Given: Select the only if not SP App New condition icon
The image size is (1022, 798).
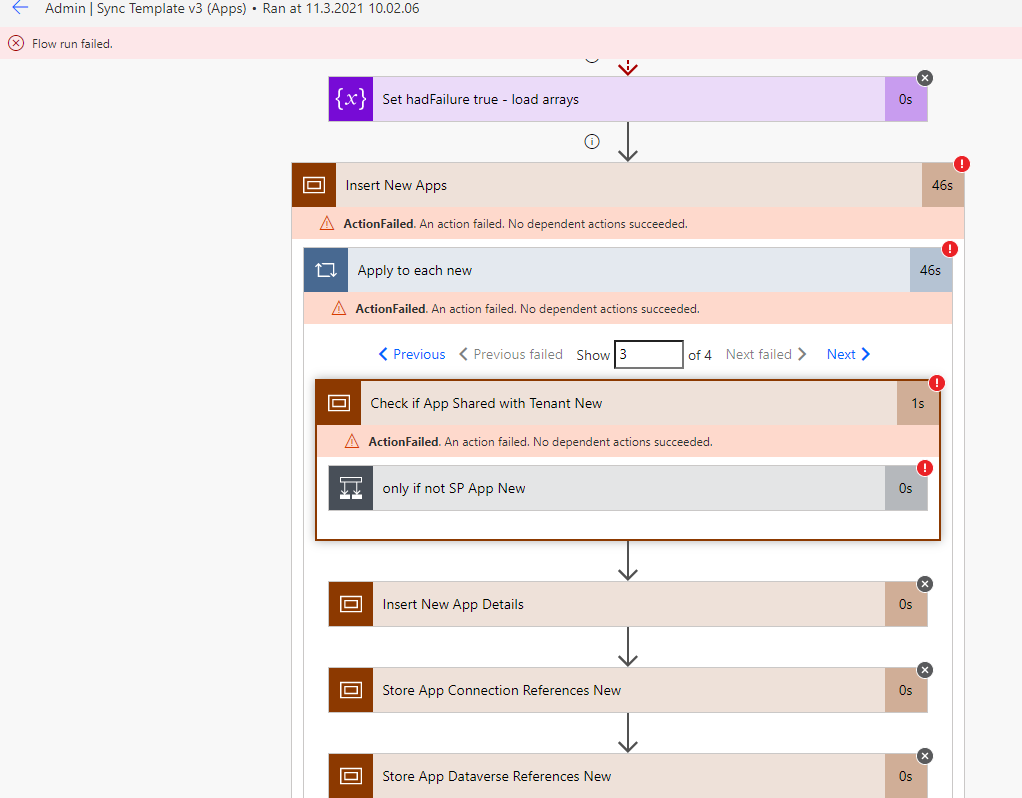Looking at the screenshot, I should 350,488.
